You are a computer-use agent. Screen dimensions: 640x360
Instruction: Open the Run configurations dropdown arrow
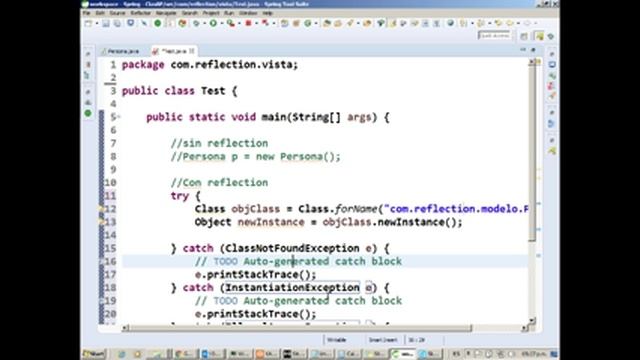(222, 23)
